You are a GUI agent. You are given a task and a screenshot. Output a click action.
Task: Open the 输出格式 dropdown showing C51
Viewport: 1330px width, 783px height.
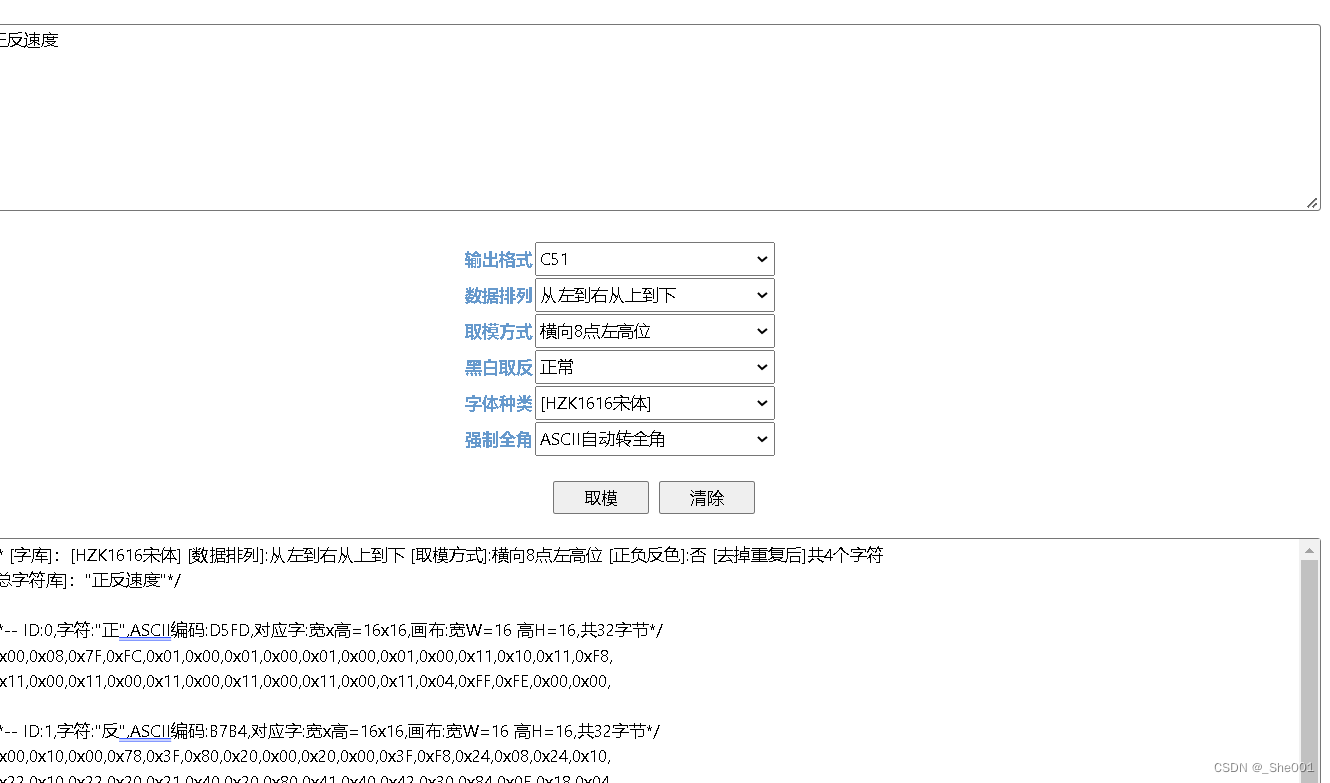pos(655,259)
